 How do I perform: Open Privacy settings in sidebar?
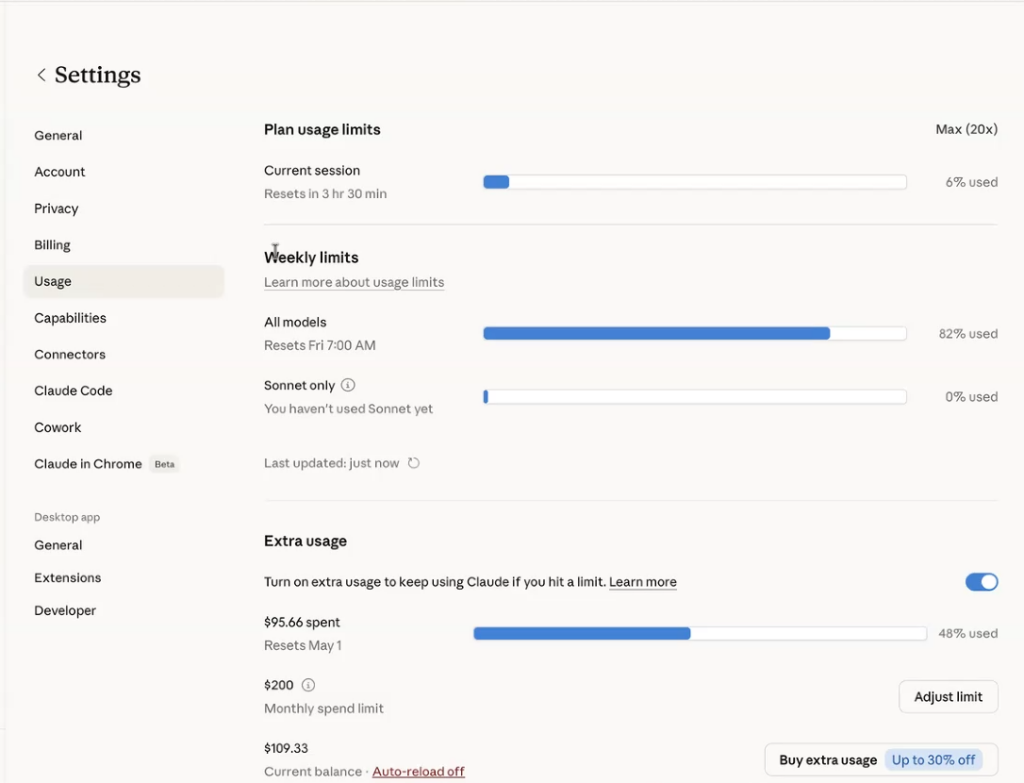click(56, 209)
